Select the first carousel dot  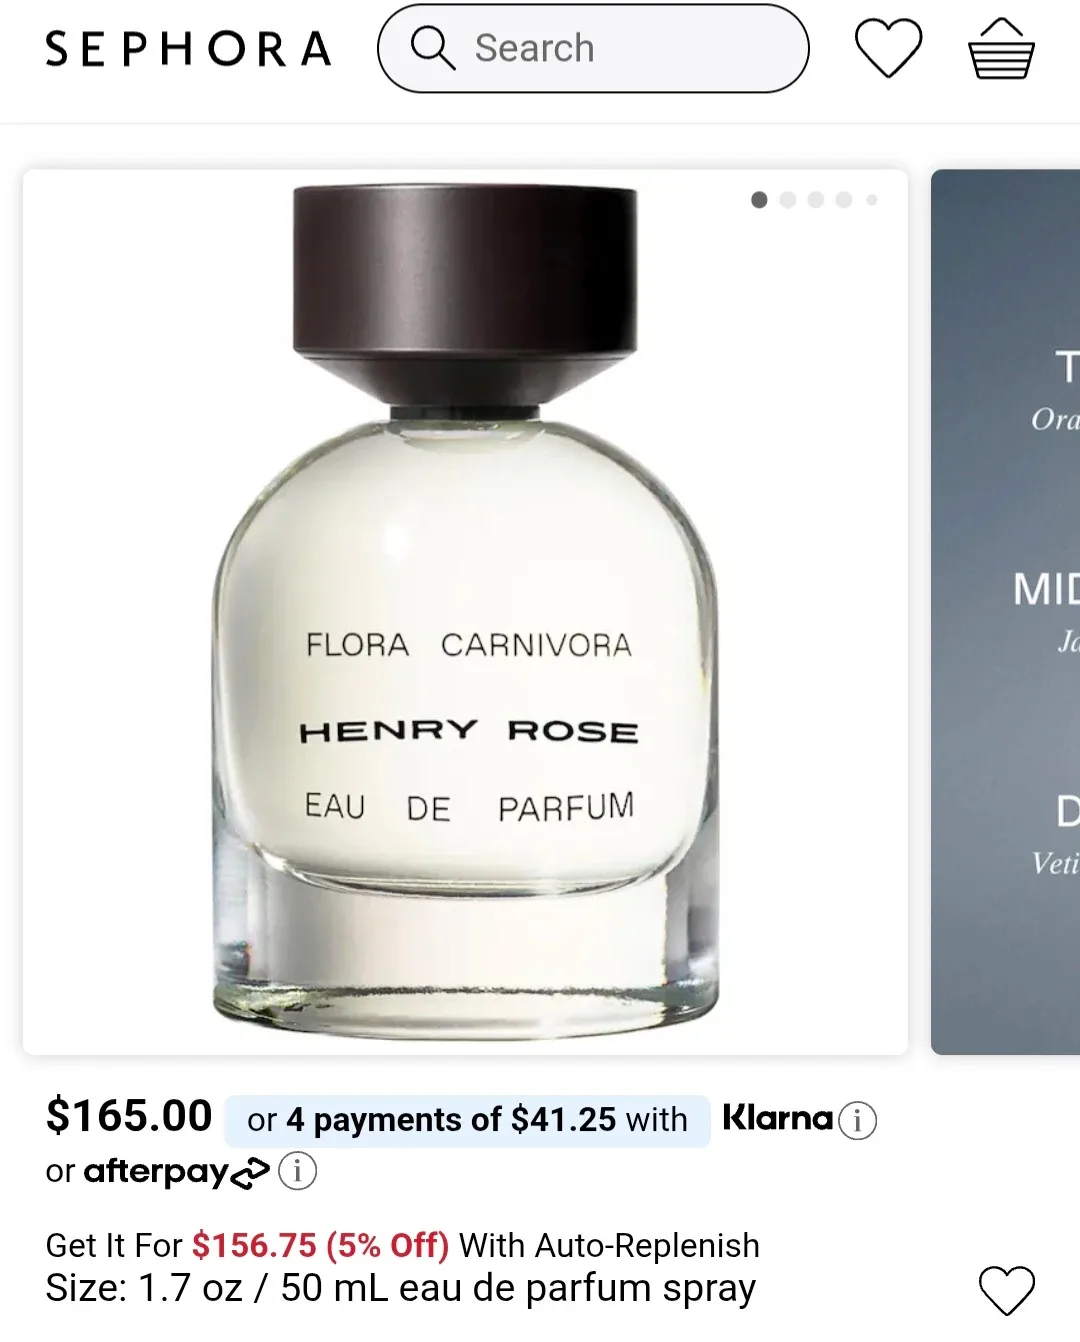click(x=759, y=200)
